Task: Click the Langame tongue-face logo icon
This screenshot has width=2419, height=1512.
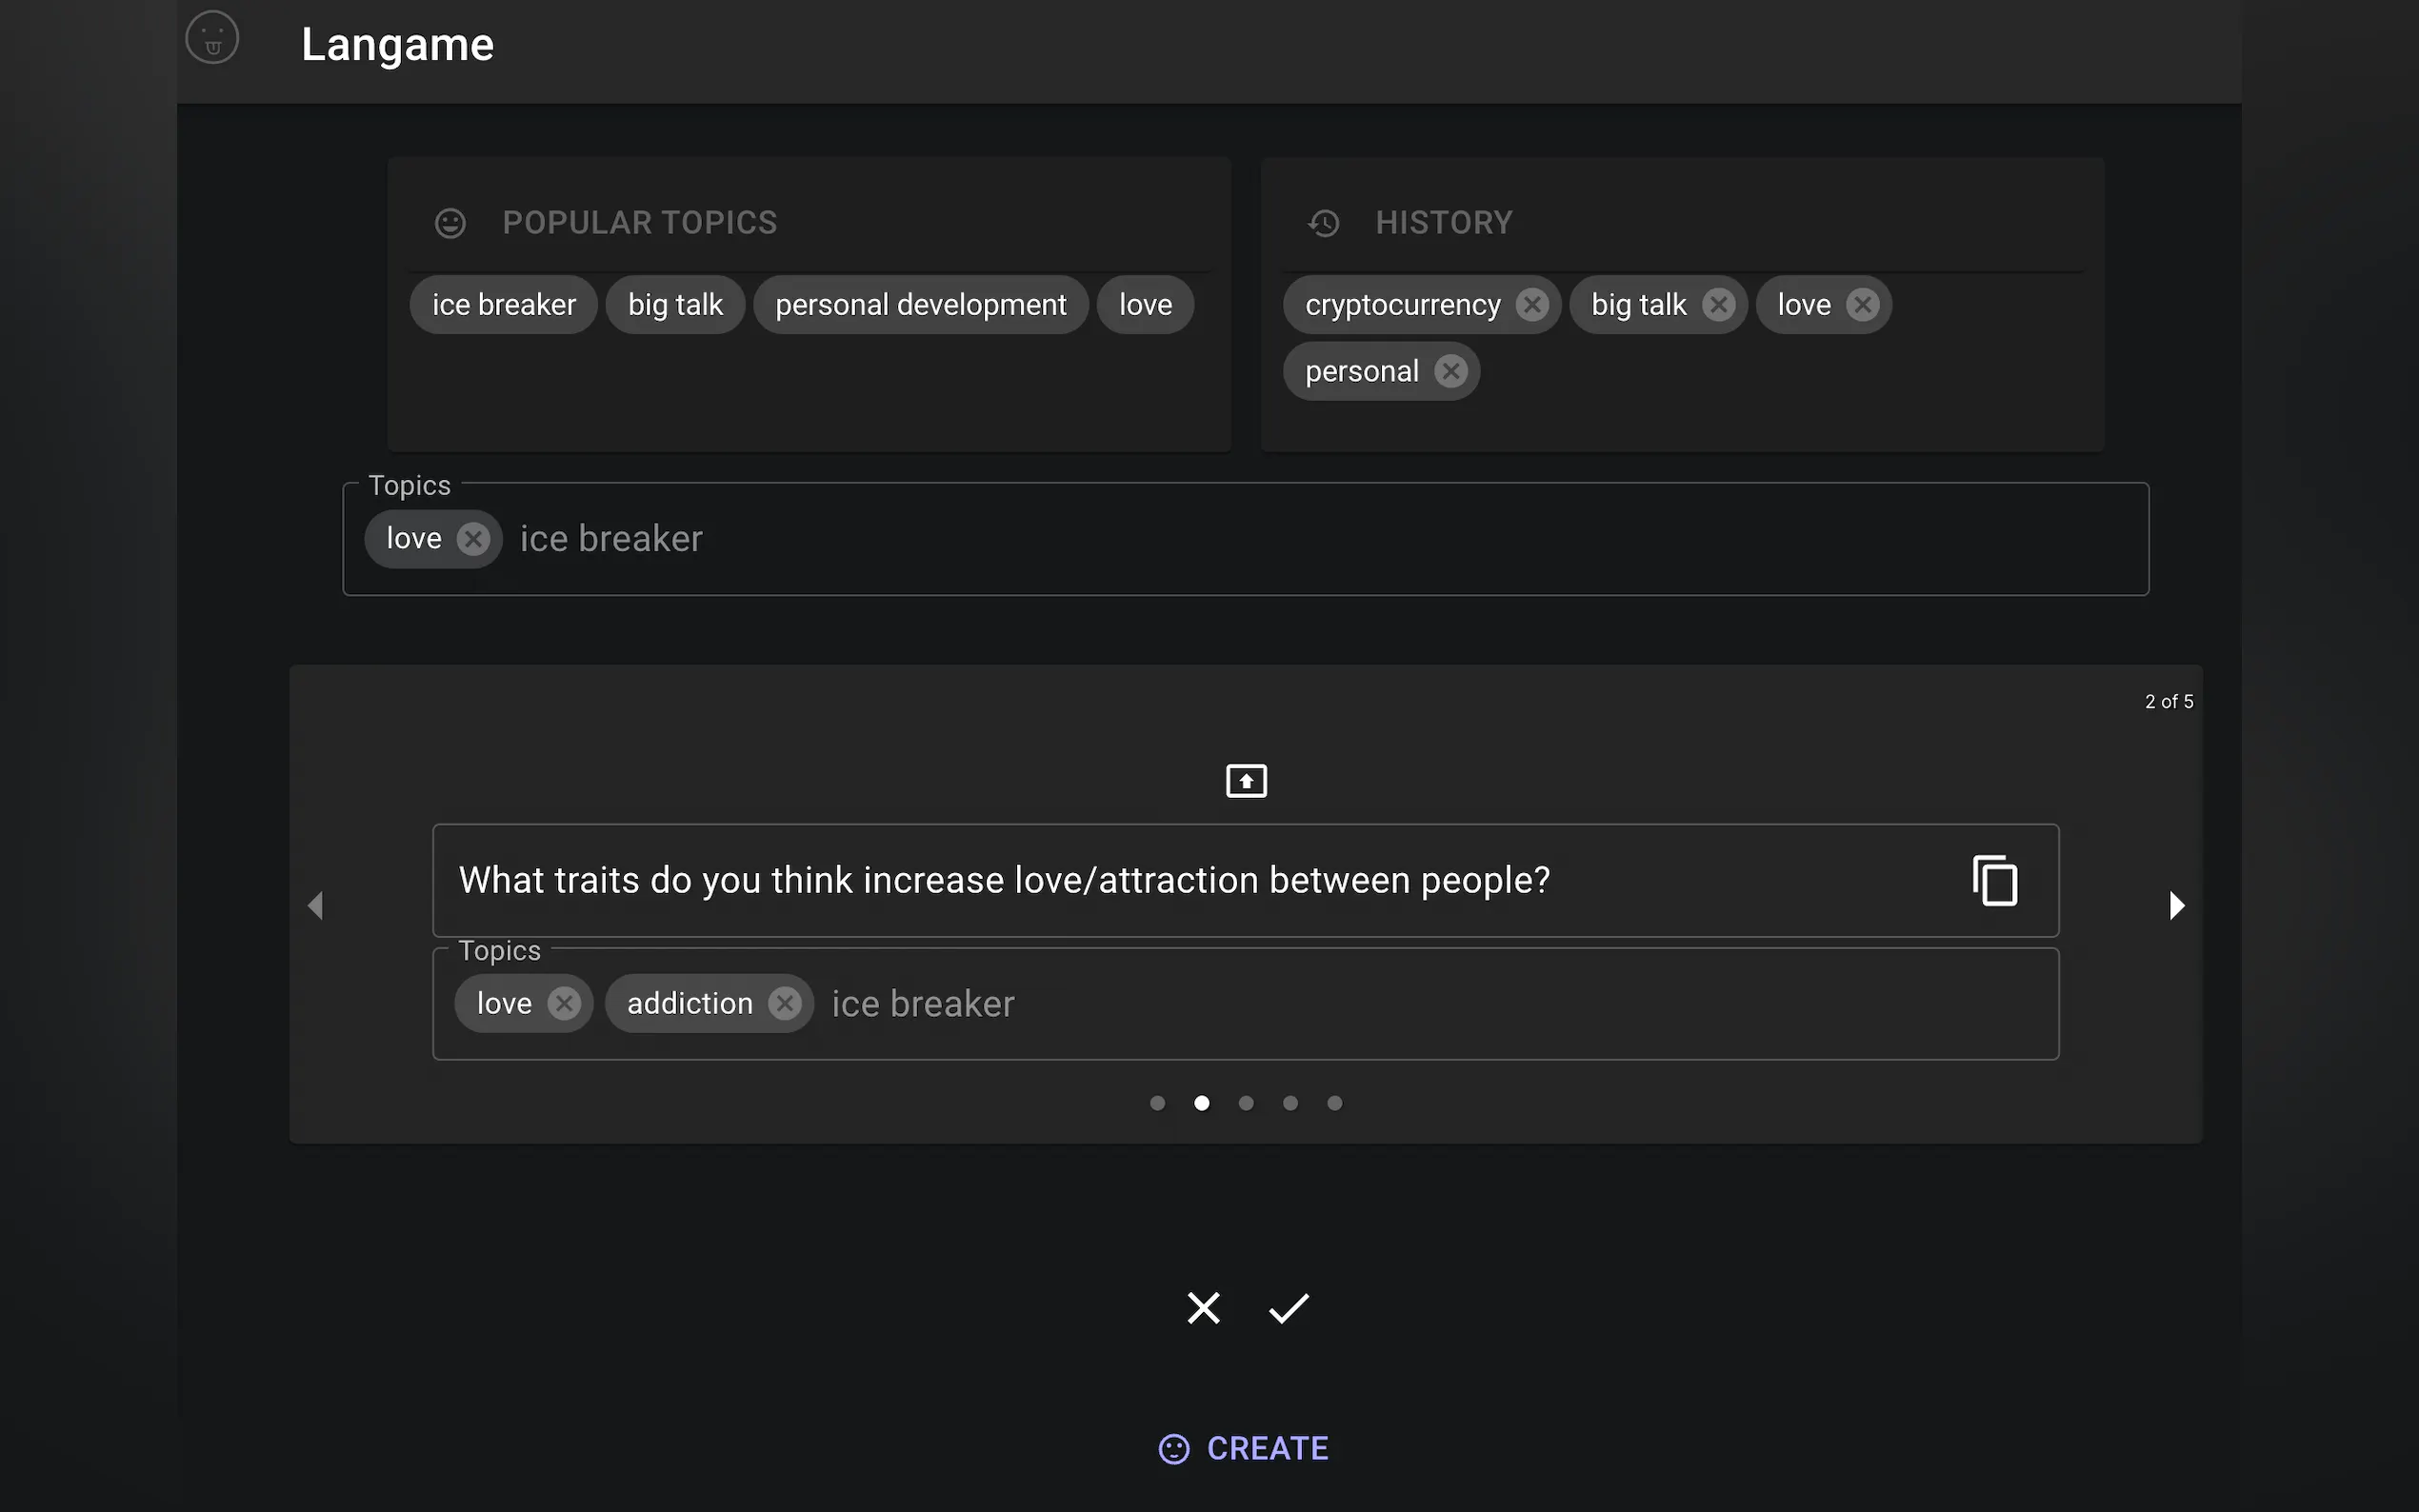Action: tap(212, 38)
